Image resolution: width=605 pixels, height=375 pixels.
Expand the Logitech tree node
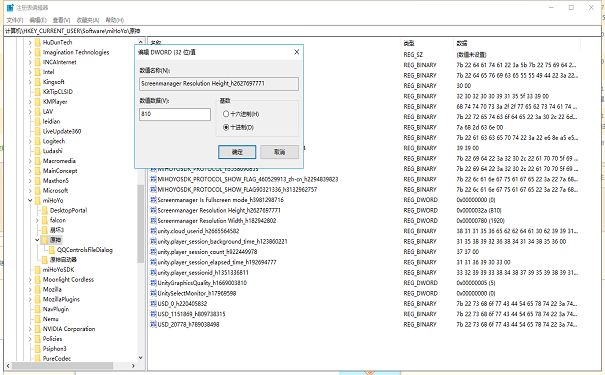(x=30, y=141)
